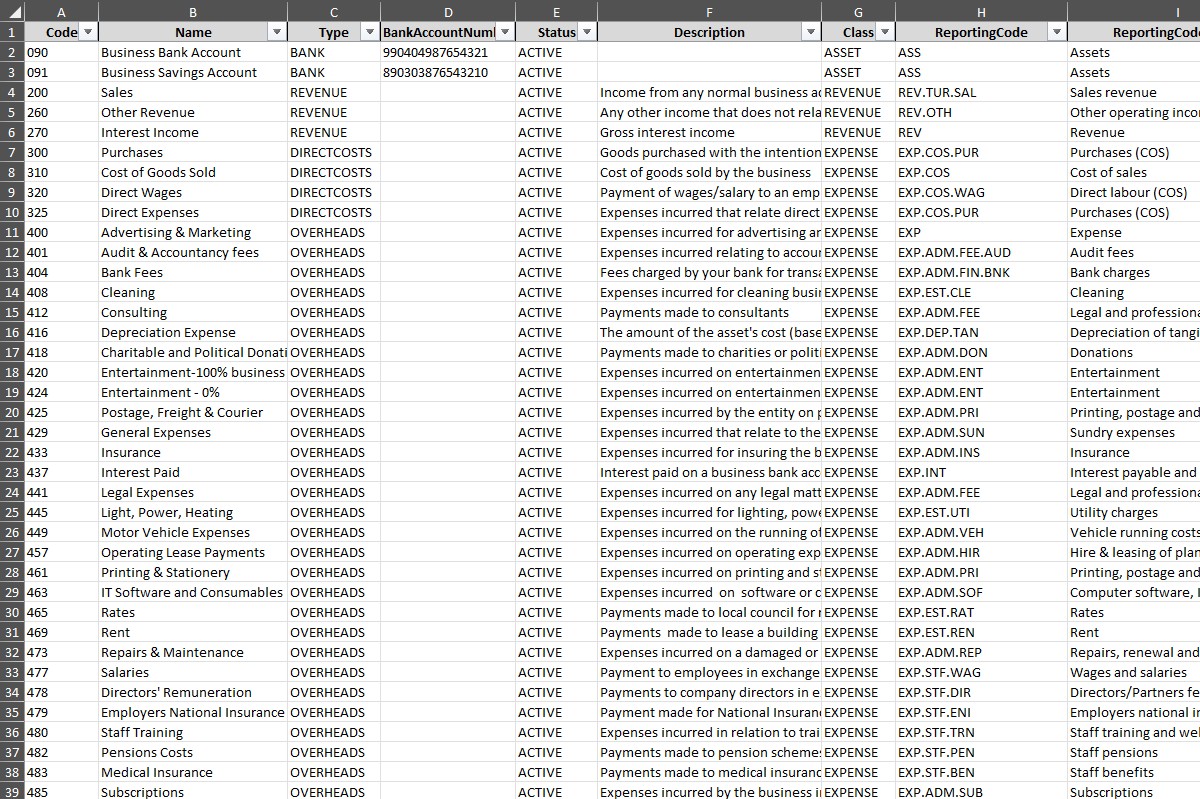Select the 'Printing & Stationery' cell
1200x799 pixels.
click(193, 572)
